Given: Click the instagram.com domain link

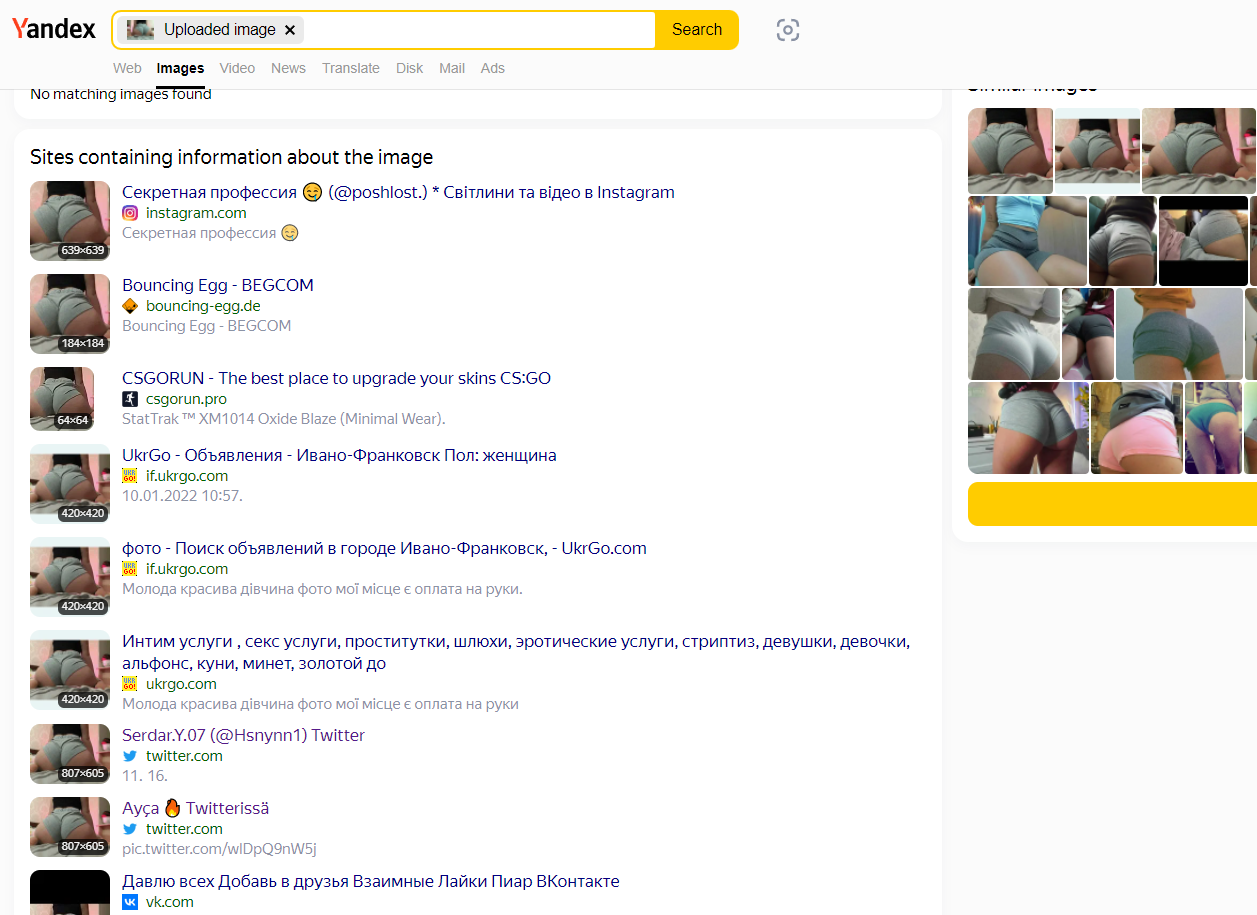Looking at the screenshot, I should click(196, 213).
